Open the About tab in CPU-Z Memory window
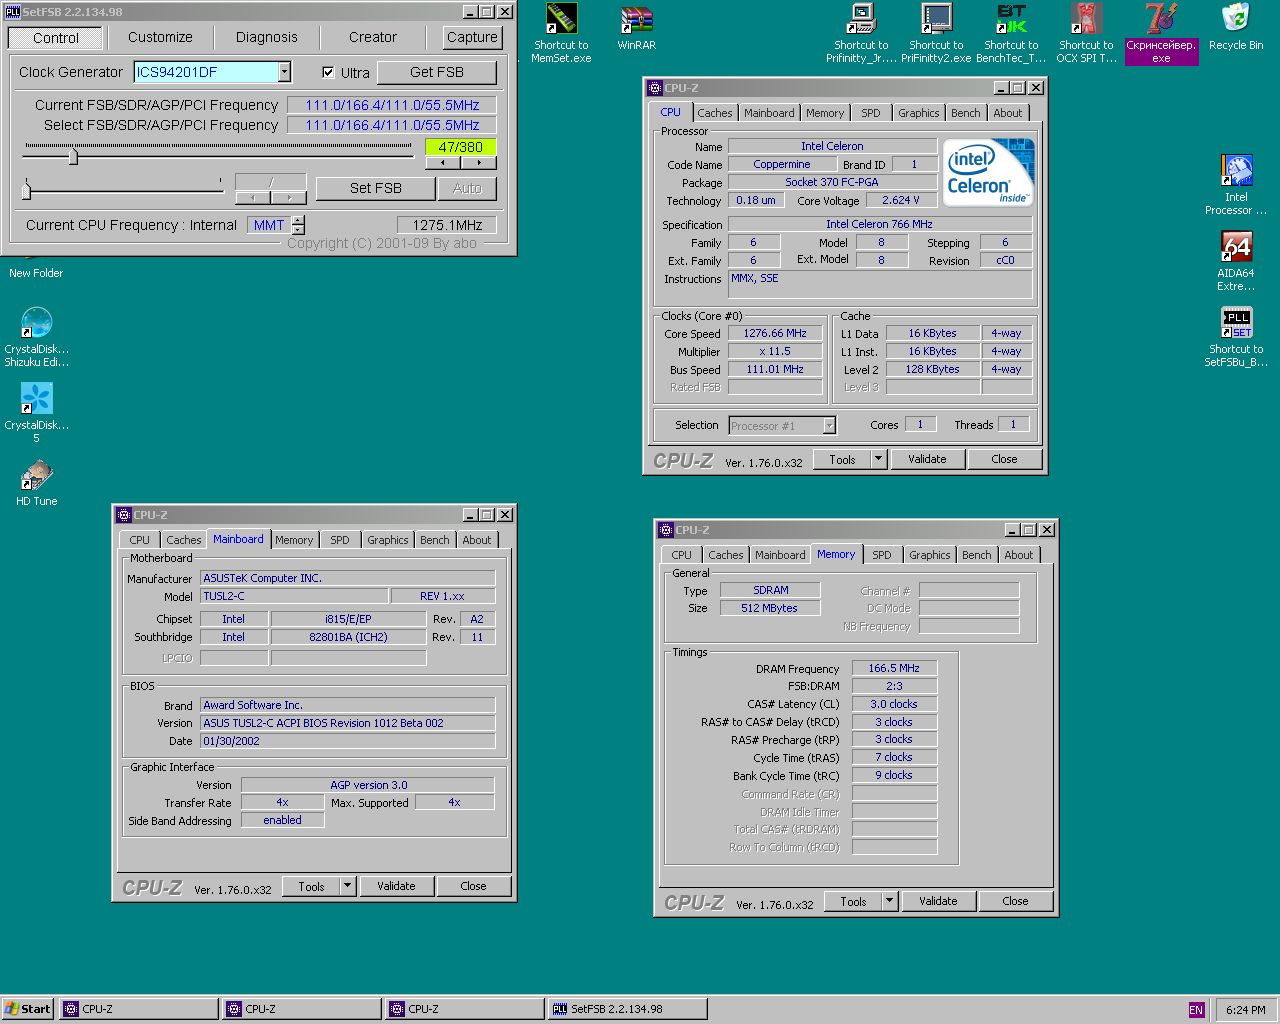The width and height of the screenshot is (1280, 1024). (x=1018, y=555)
